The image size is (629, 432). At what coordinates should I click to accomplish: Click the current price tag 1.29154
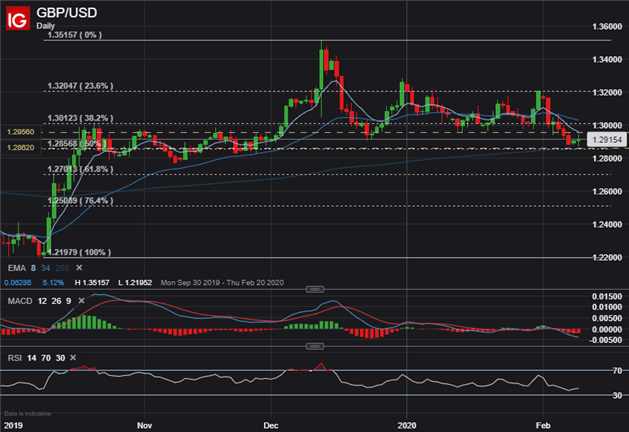607,140
